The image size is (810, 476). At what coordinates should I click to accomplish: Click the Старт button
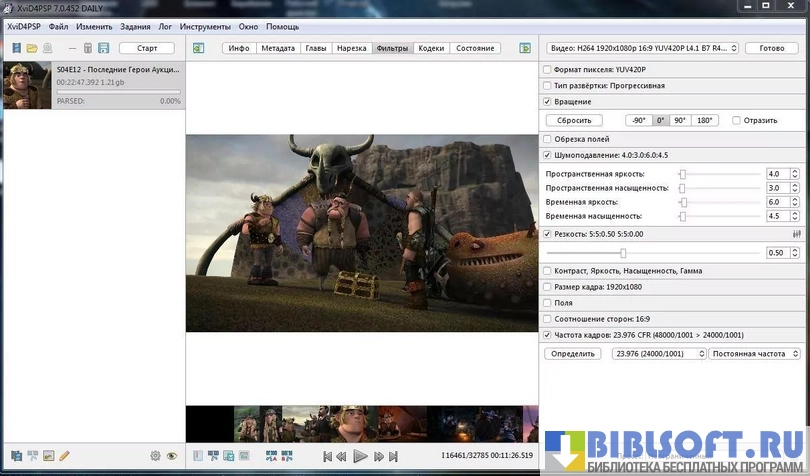(x=146, y=48)
